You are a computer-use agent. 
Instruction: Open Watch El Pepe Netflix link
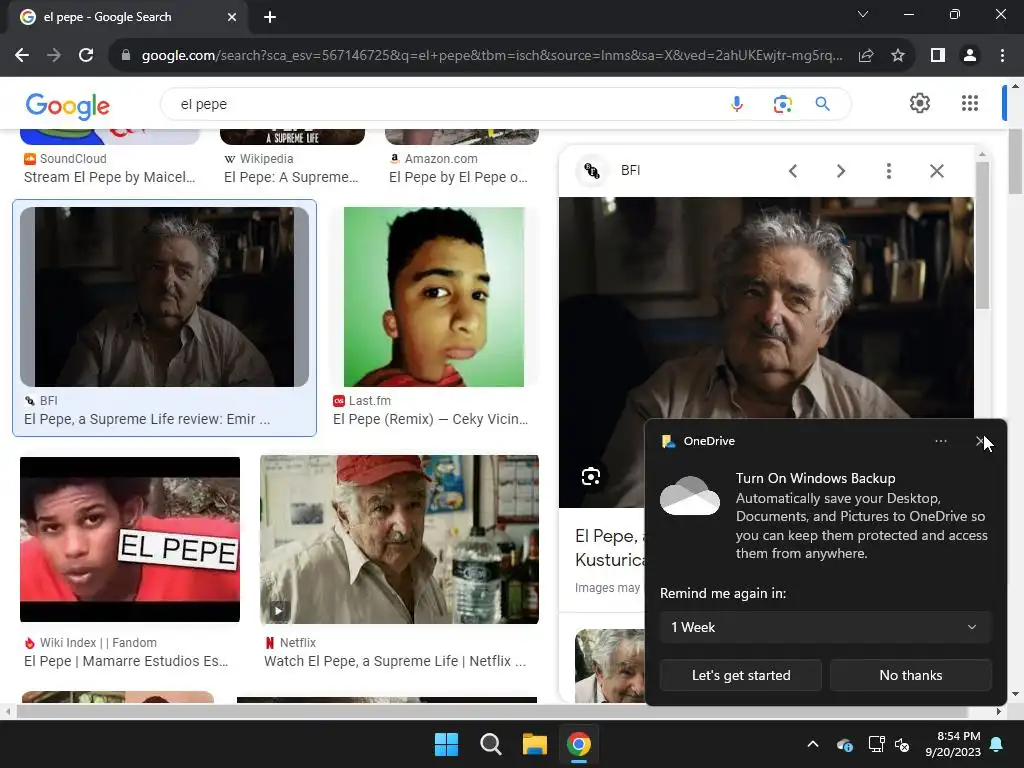coord(394,661)
